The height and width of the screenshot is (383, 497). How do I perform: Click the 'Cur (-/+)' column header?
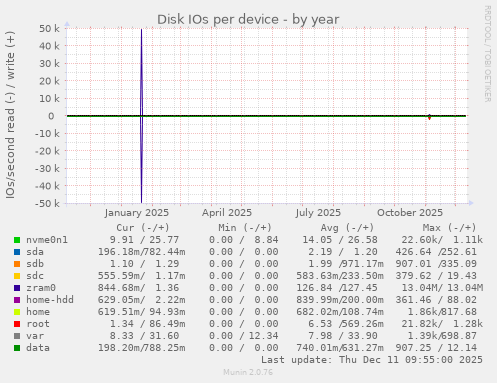pos(143,228)
